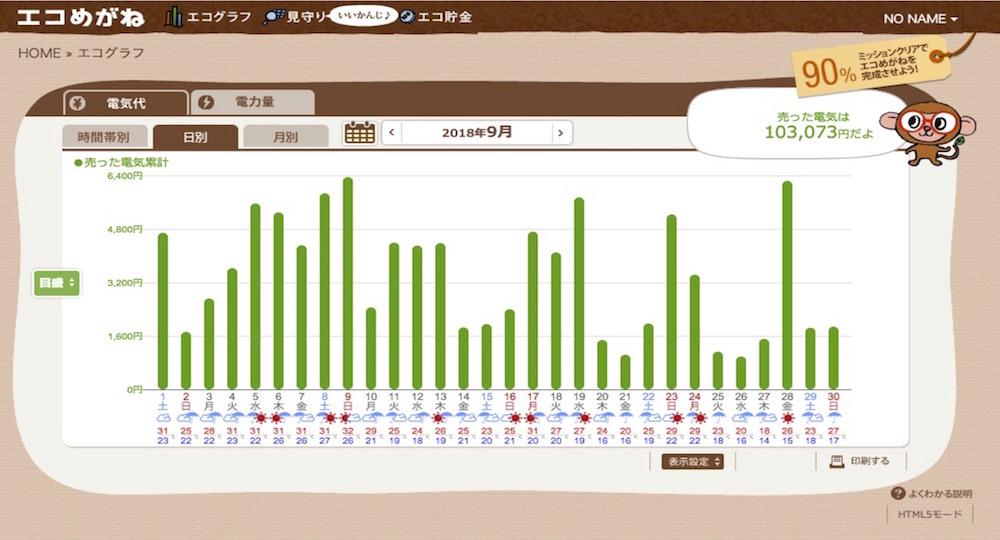Image resolution: width=1000 pixels, height=540 pixels.
Task: Select the 時間帯別 view tab
Action: (105, 136)
